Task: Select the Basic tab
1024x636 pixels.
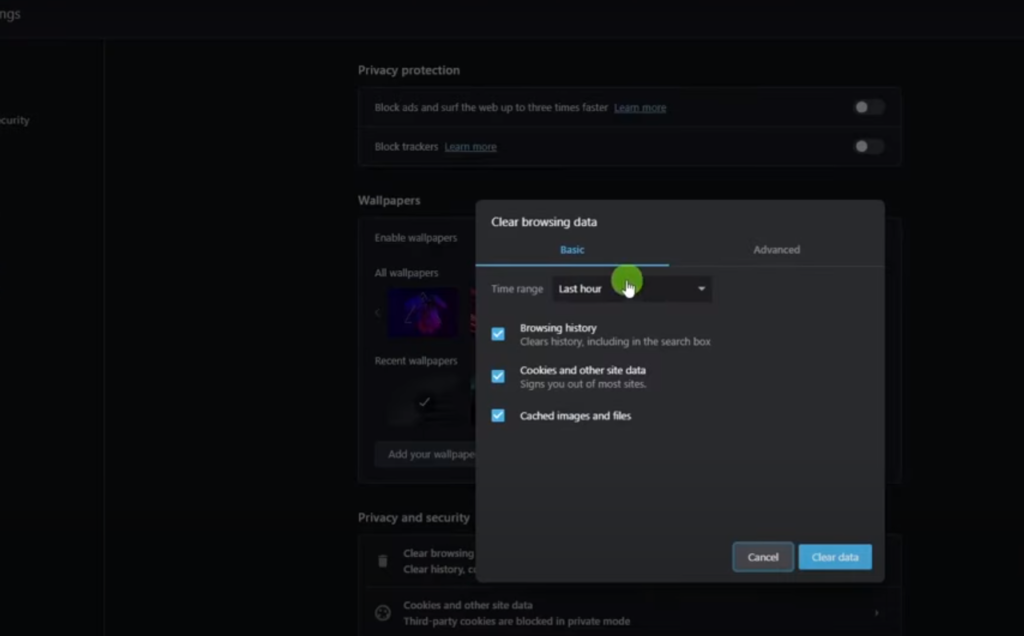Action: pos(572,250)
